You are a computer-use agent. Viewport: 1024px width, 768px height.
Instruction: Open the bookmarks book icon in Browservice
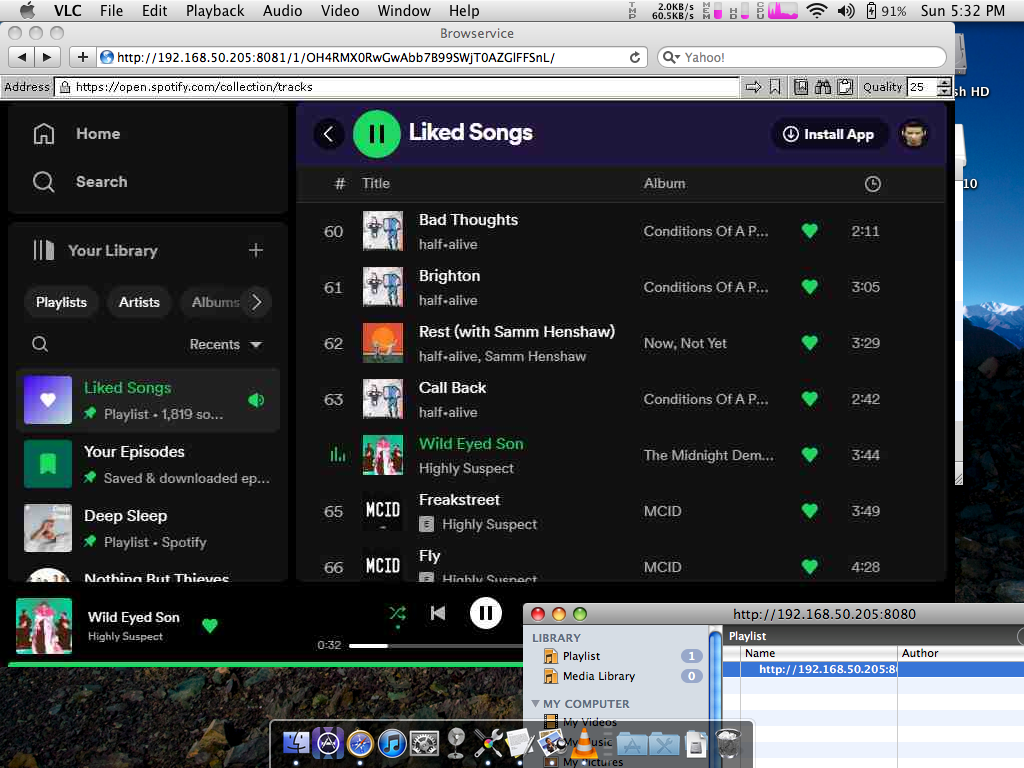[x=801, y=87]
